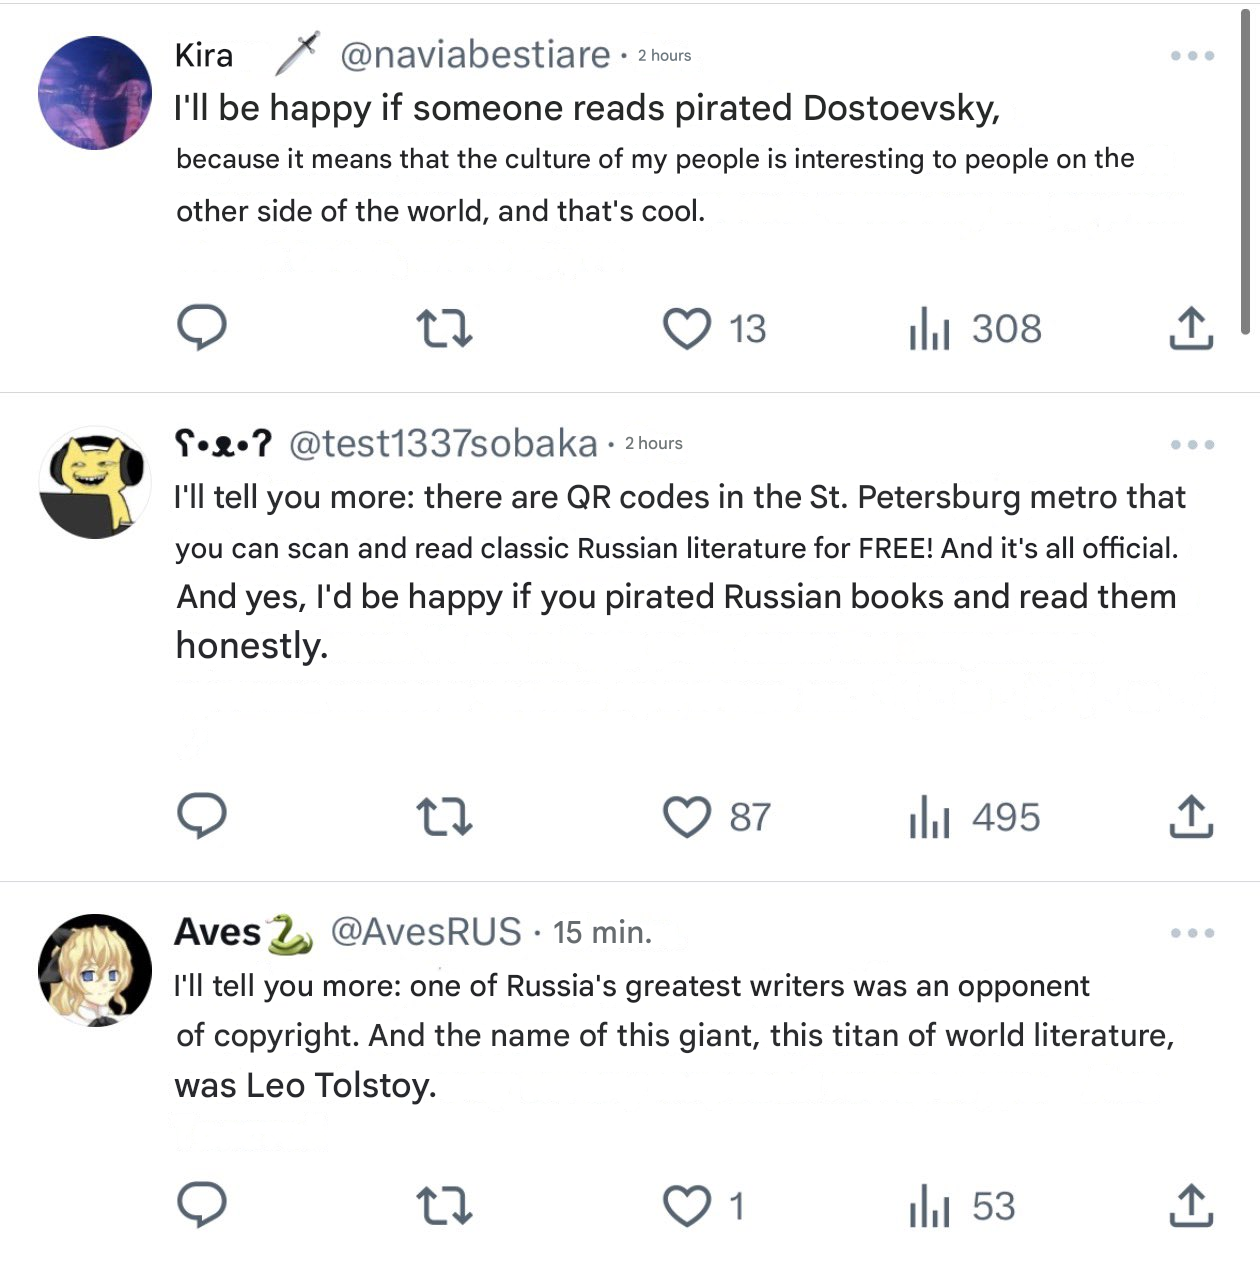
Task: Open the @naviabestiare profile handle
Action: point(475,55)
